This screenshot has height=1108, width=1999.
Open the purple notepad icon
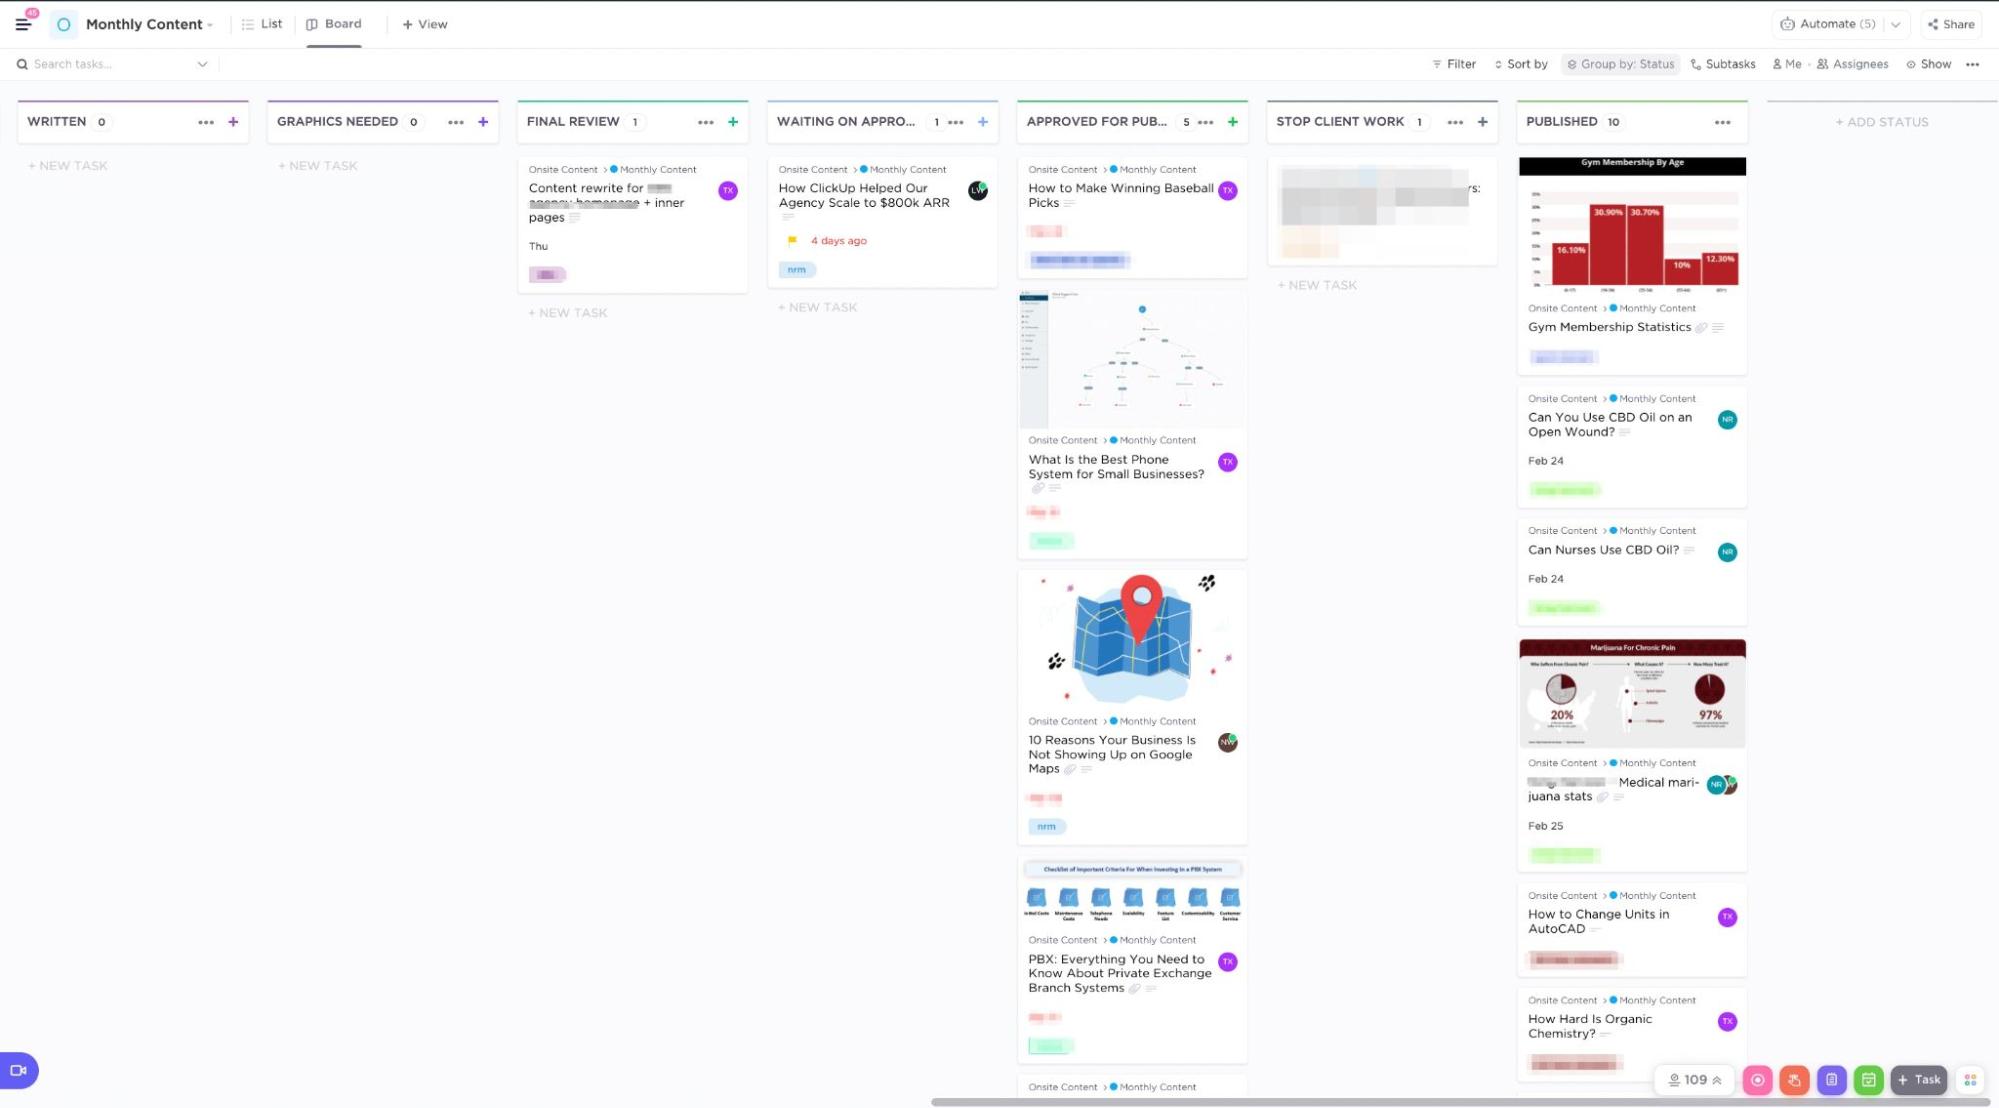[x=1831, y=1080]
